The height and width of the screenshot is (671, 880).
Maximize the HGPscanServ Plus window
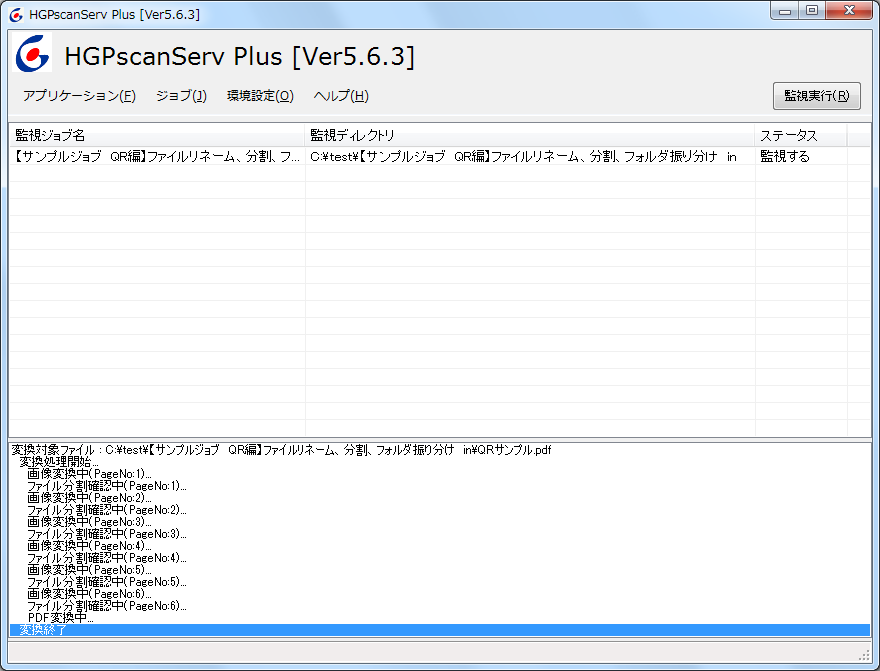pos(812,11)
